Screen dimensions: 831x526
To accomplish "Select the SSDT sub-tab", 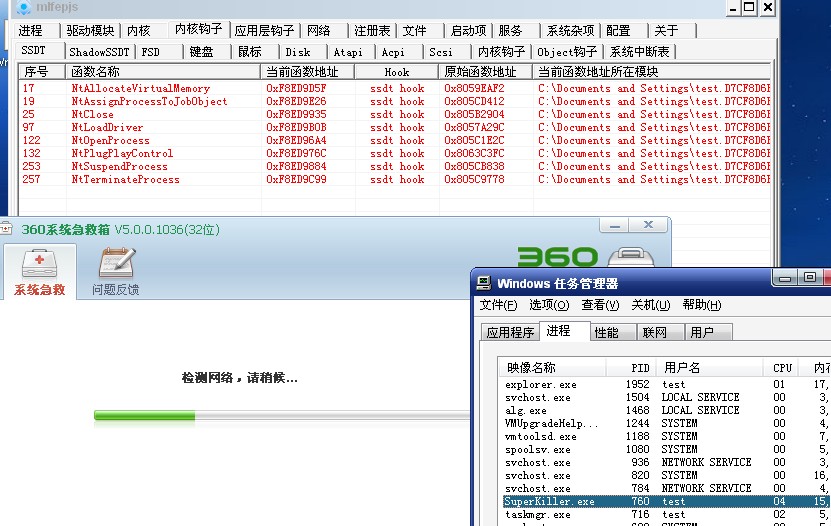I will point(34,51).
